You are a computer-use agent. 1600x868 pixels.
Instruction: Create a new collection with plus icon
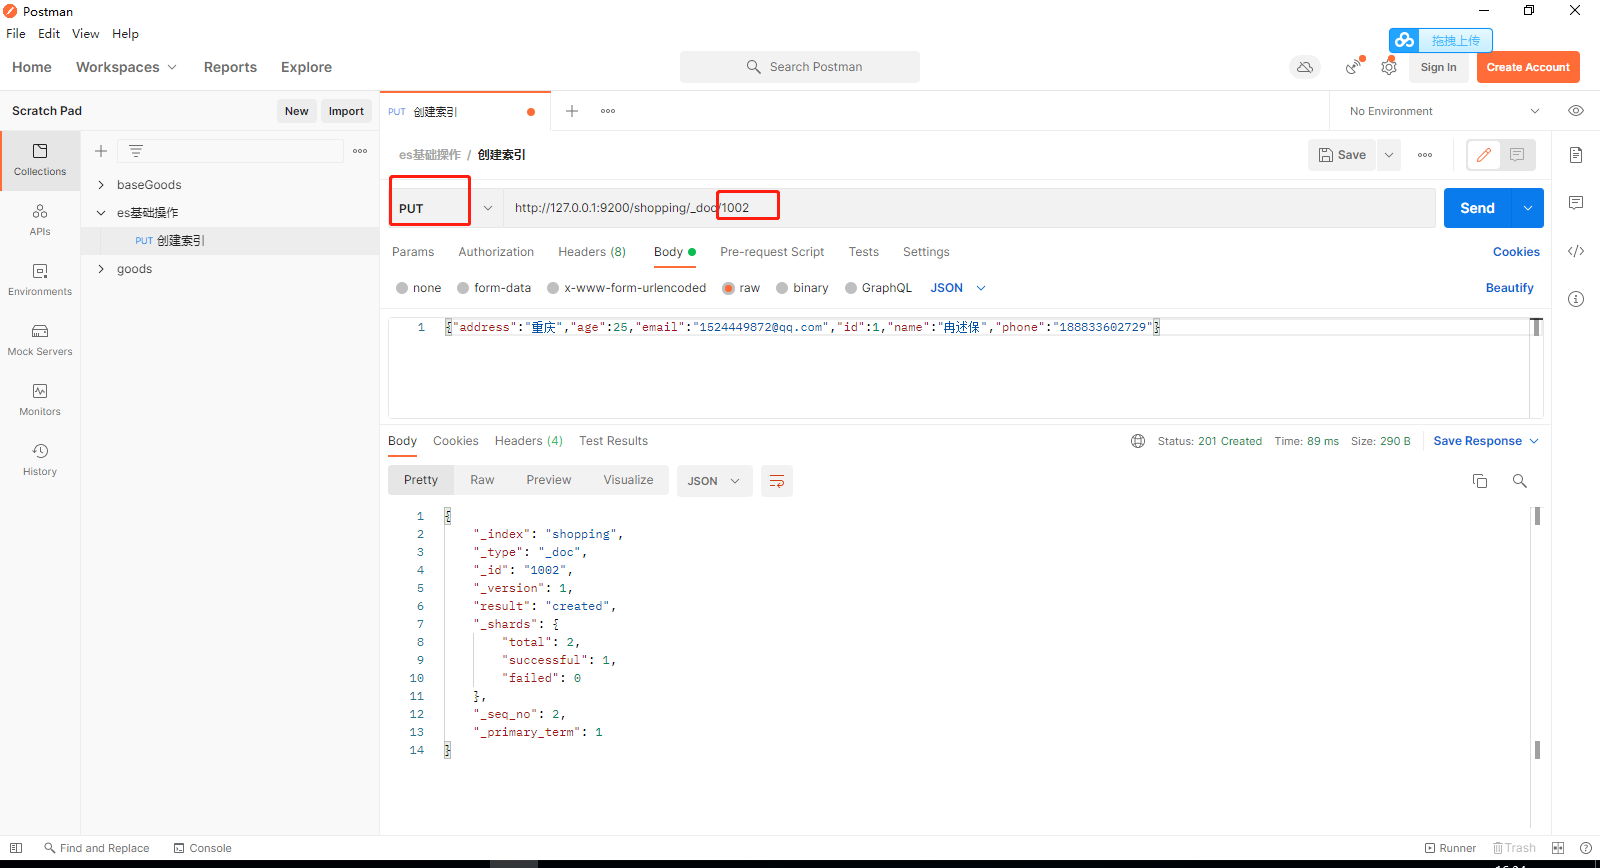(101, 151)
